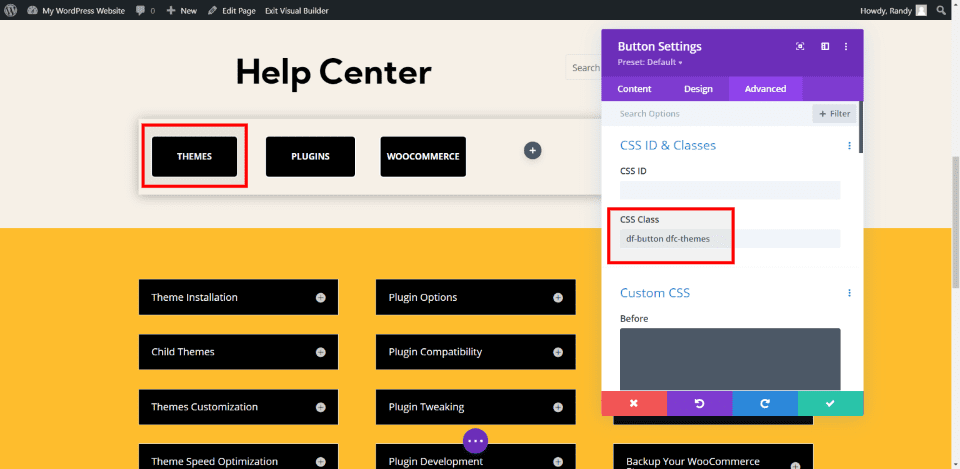Viewport: 960px width, 469px height.
Task: Click the snap-to-sidebar icon in Button Settings header
Action: tap(825, 46)
